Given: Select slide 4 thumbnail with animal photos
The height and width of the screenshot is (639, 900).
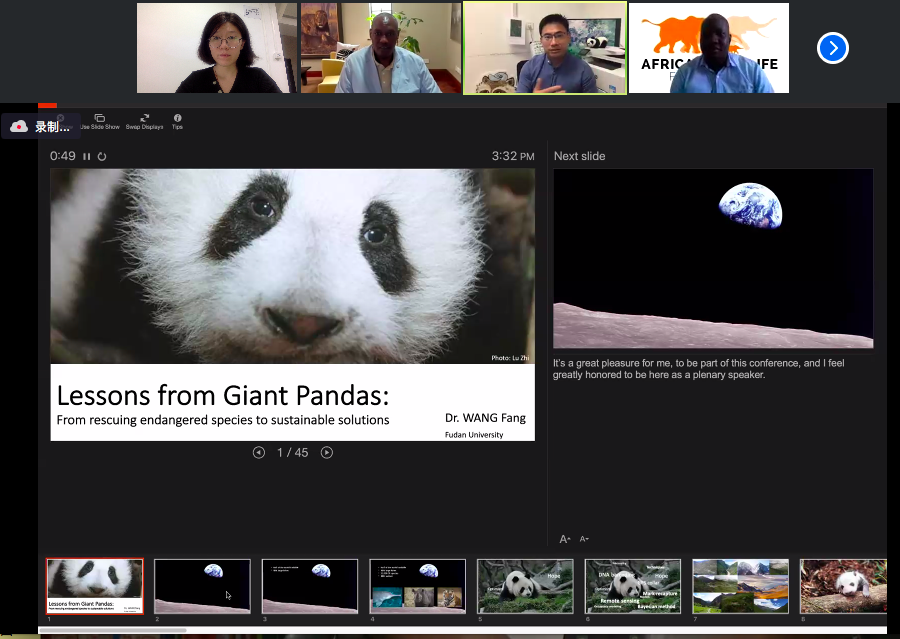Looking at the screenshot, I should [x=417, y=586].
